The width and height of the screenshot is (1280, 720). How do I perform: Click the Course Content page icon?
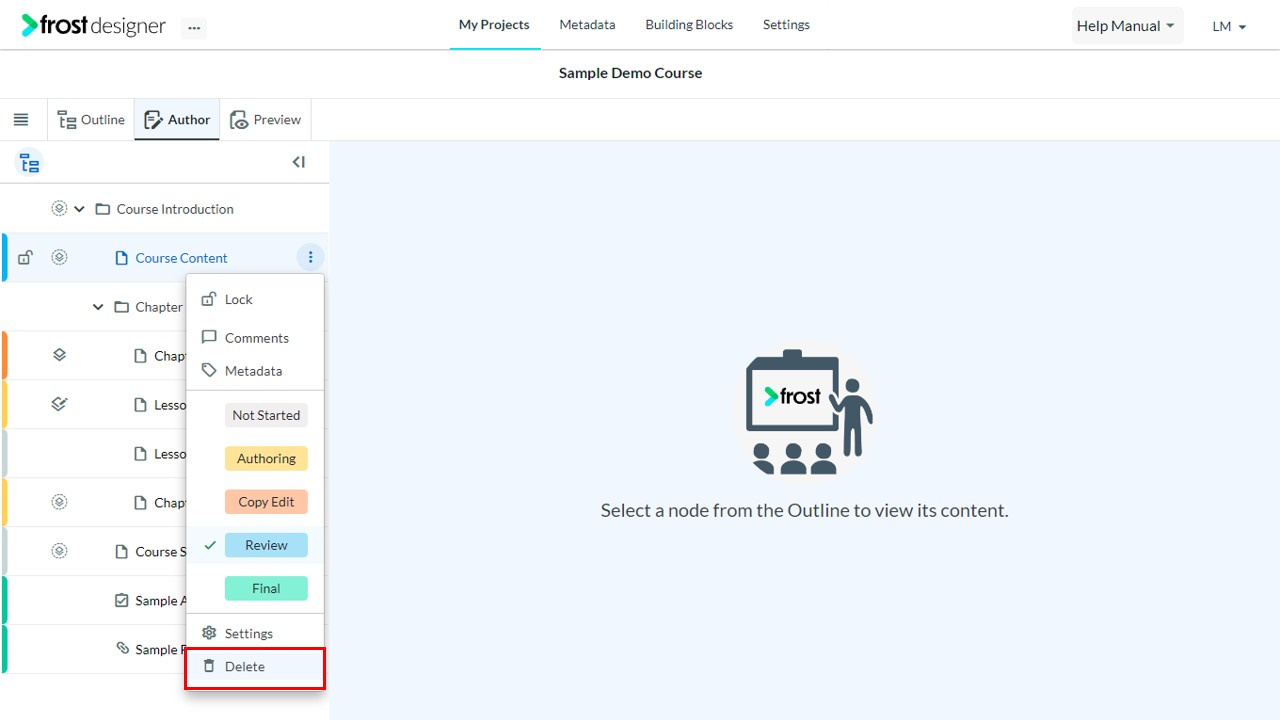pos(122,258)
